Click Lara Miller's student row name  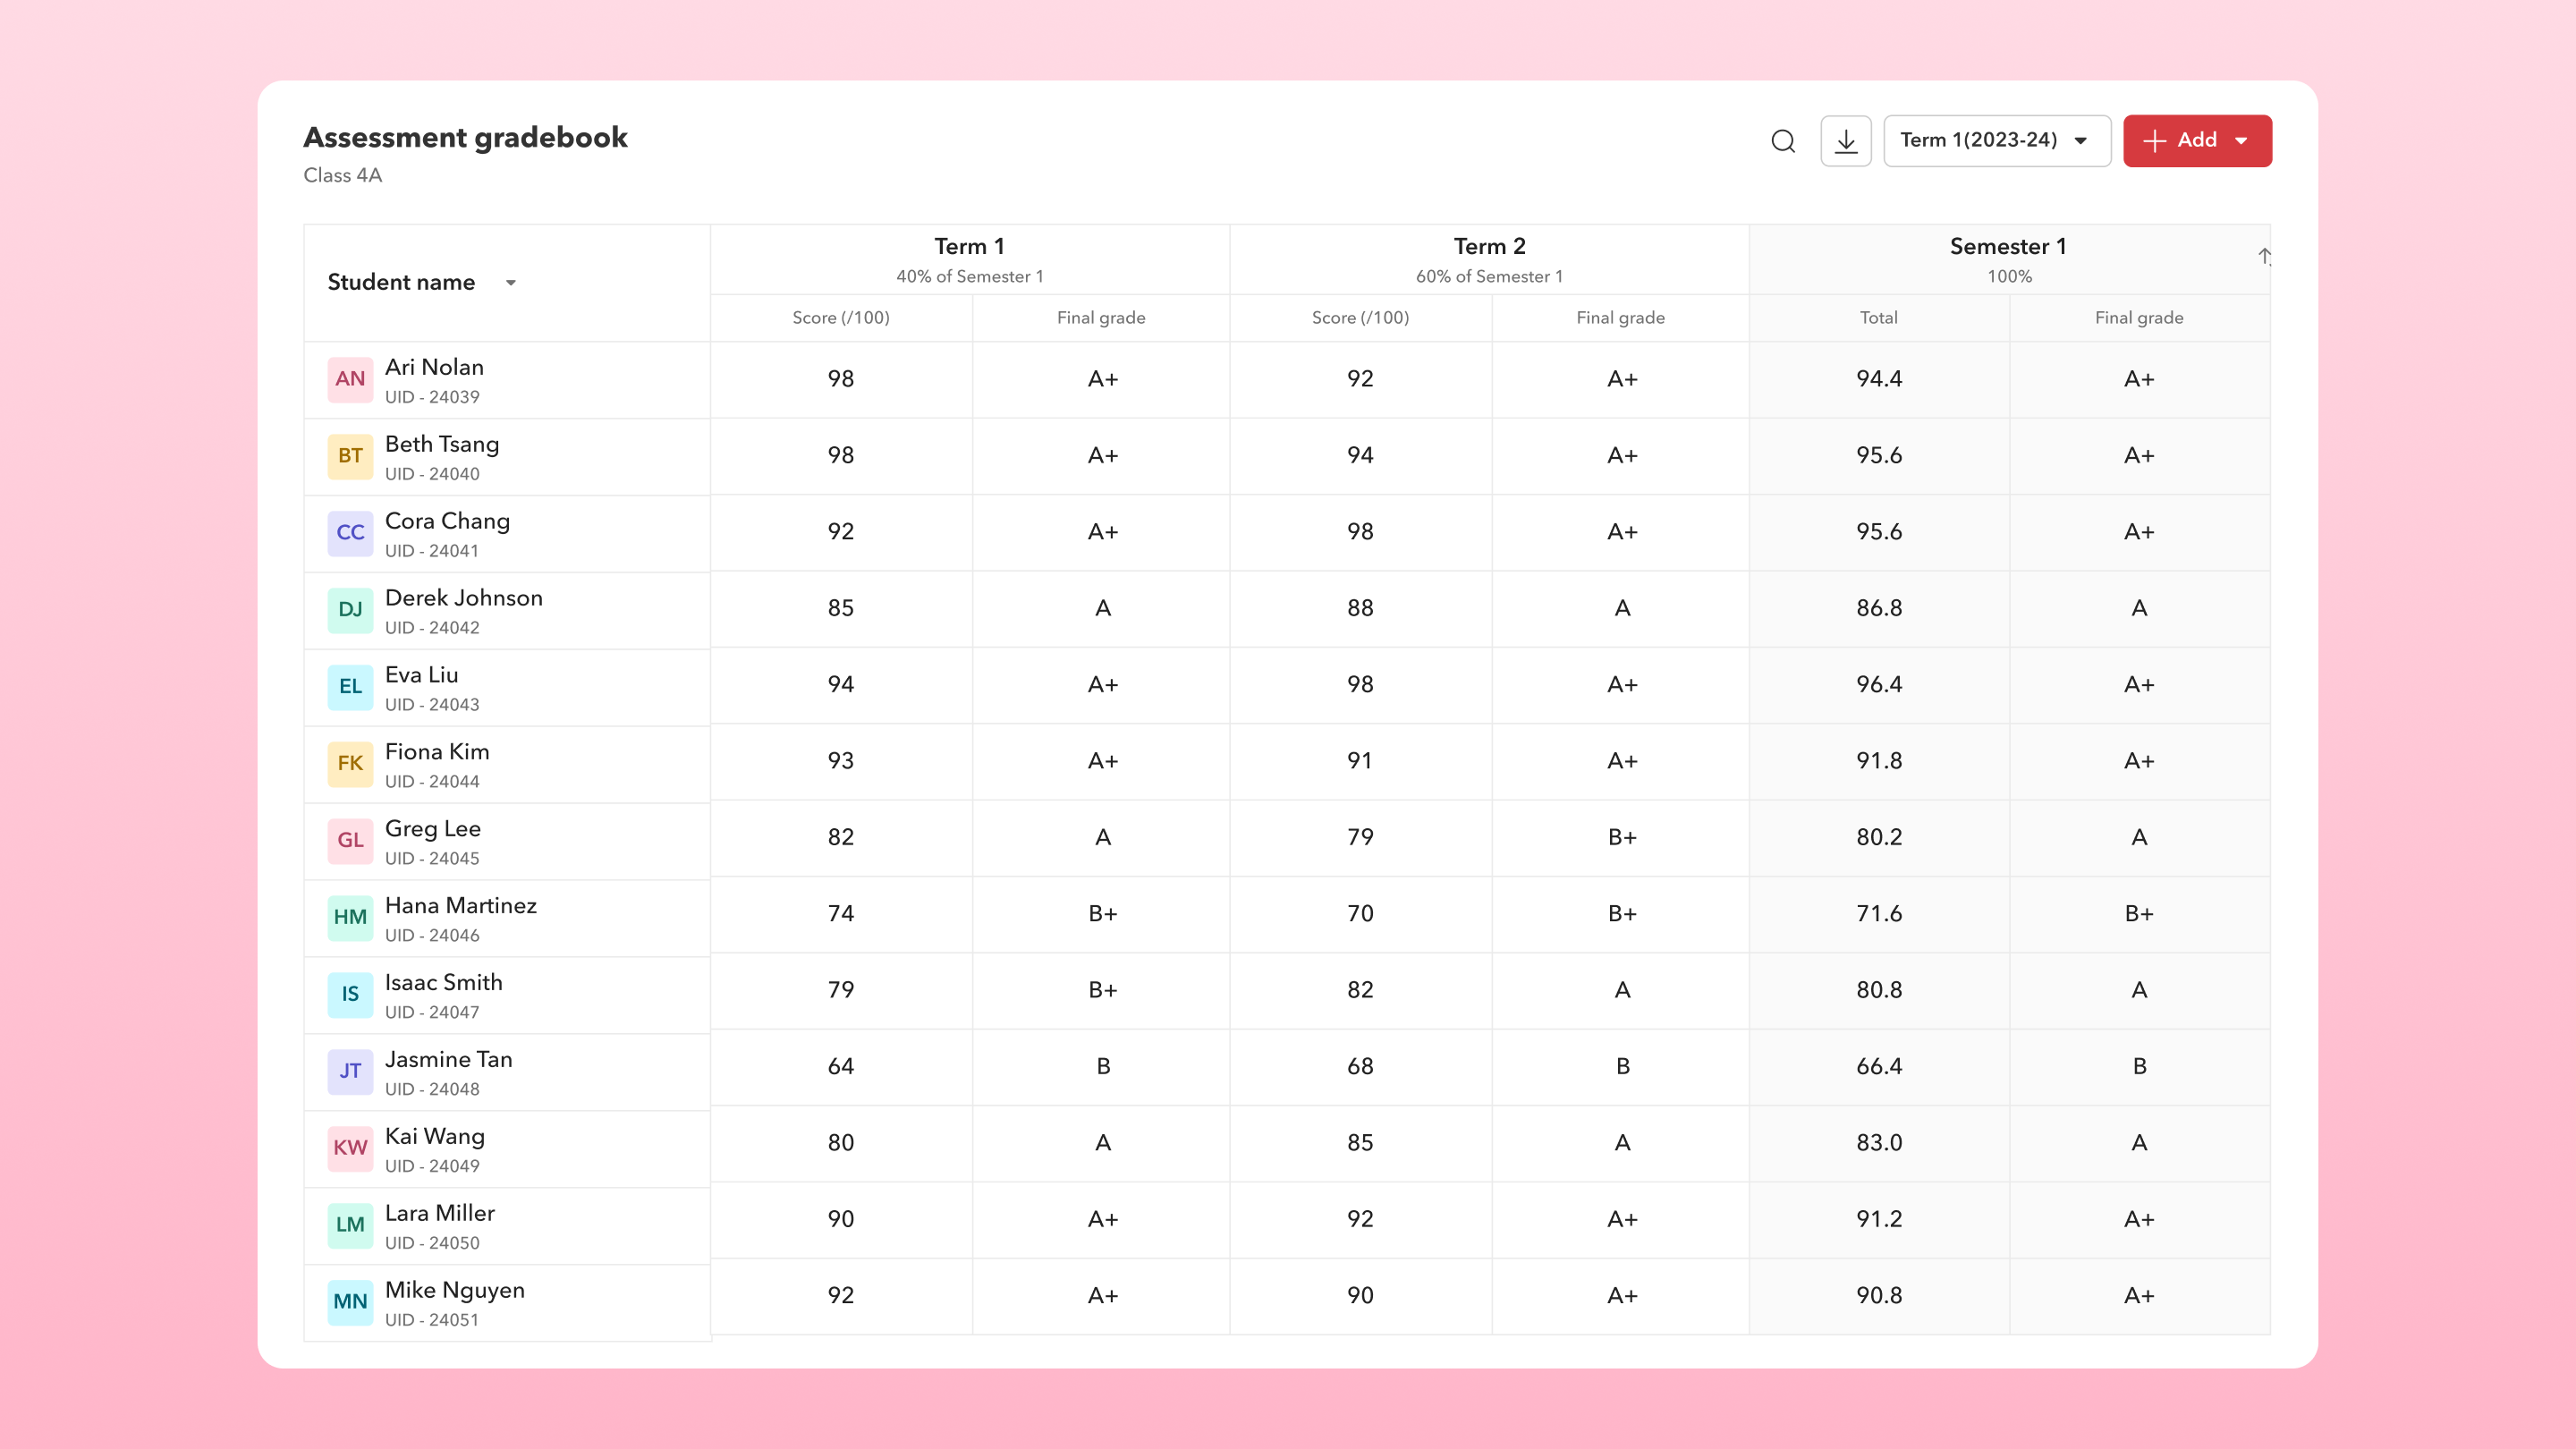[x=439, y=1213]
